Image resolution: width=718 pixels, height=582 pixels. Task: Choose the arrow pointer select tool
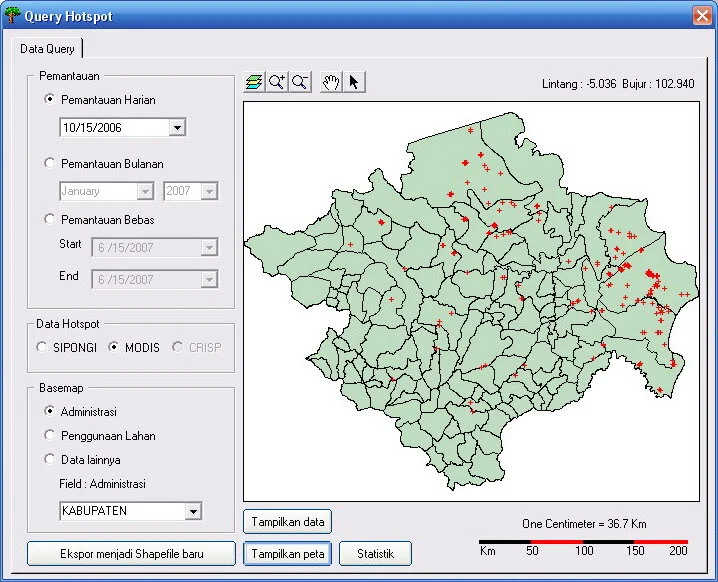point(354,82)
